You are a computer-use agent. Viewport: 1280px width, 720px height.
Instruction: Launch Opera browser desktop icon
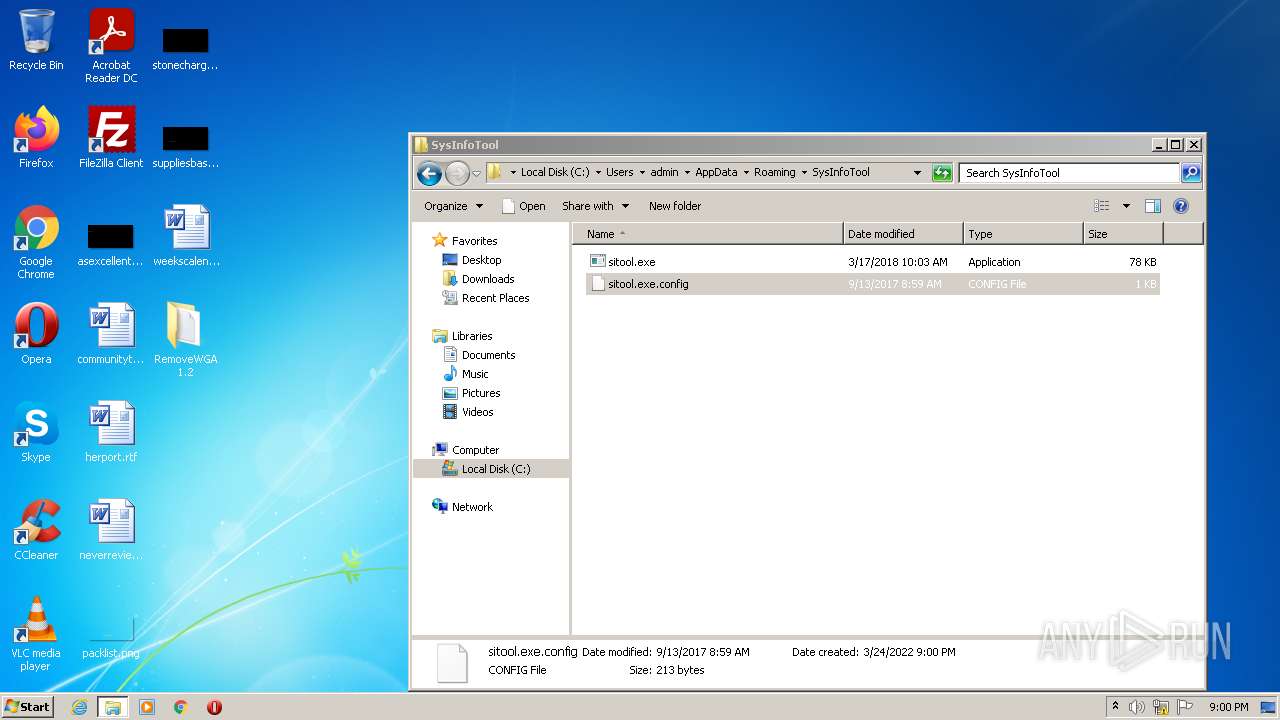(36, 334)
